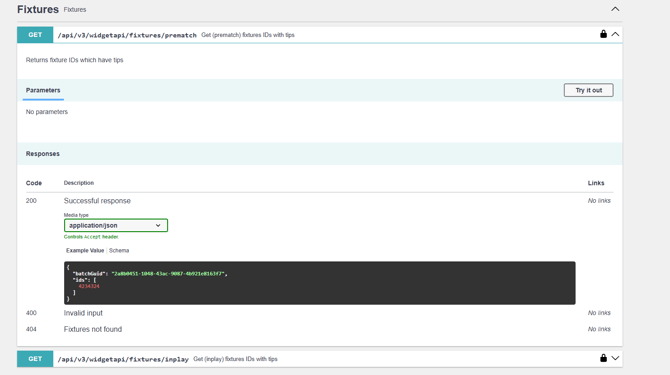Viewport: 670px width, 375px height.
Task: Click 'Invalid input' description
Action: (83, 313)
